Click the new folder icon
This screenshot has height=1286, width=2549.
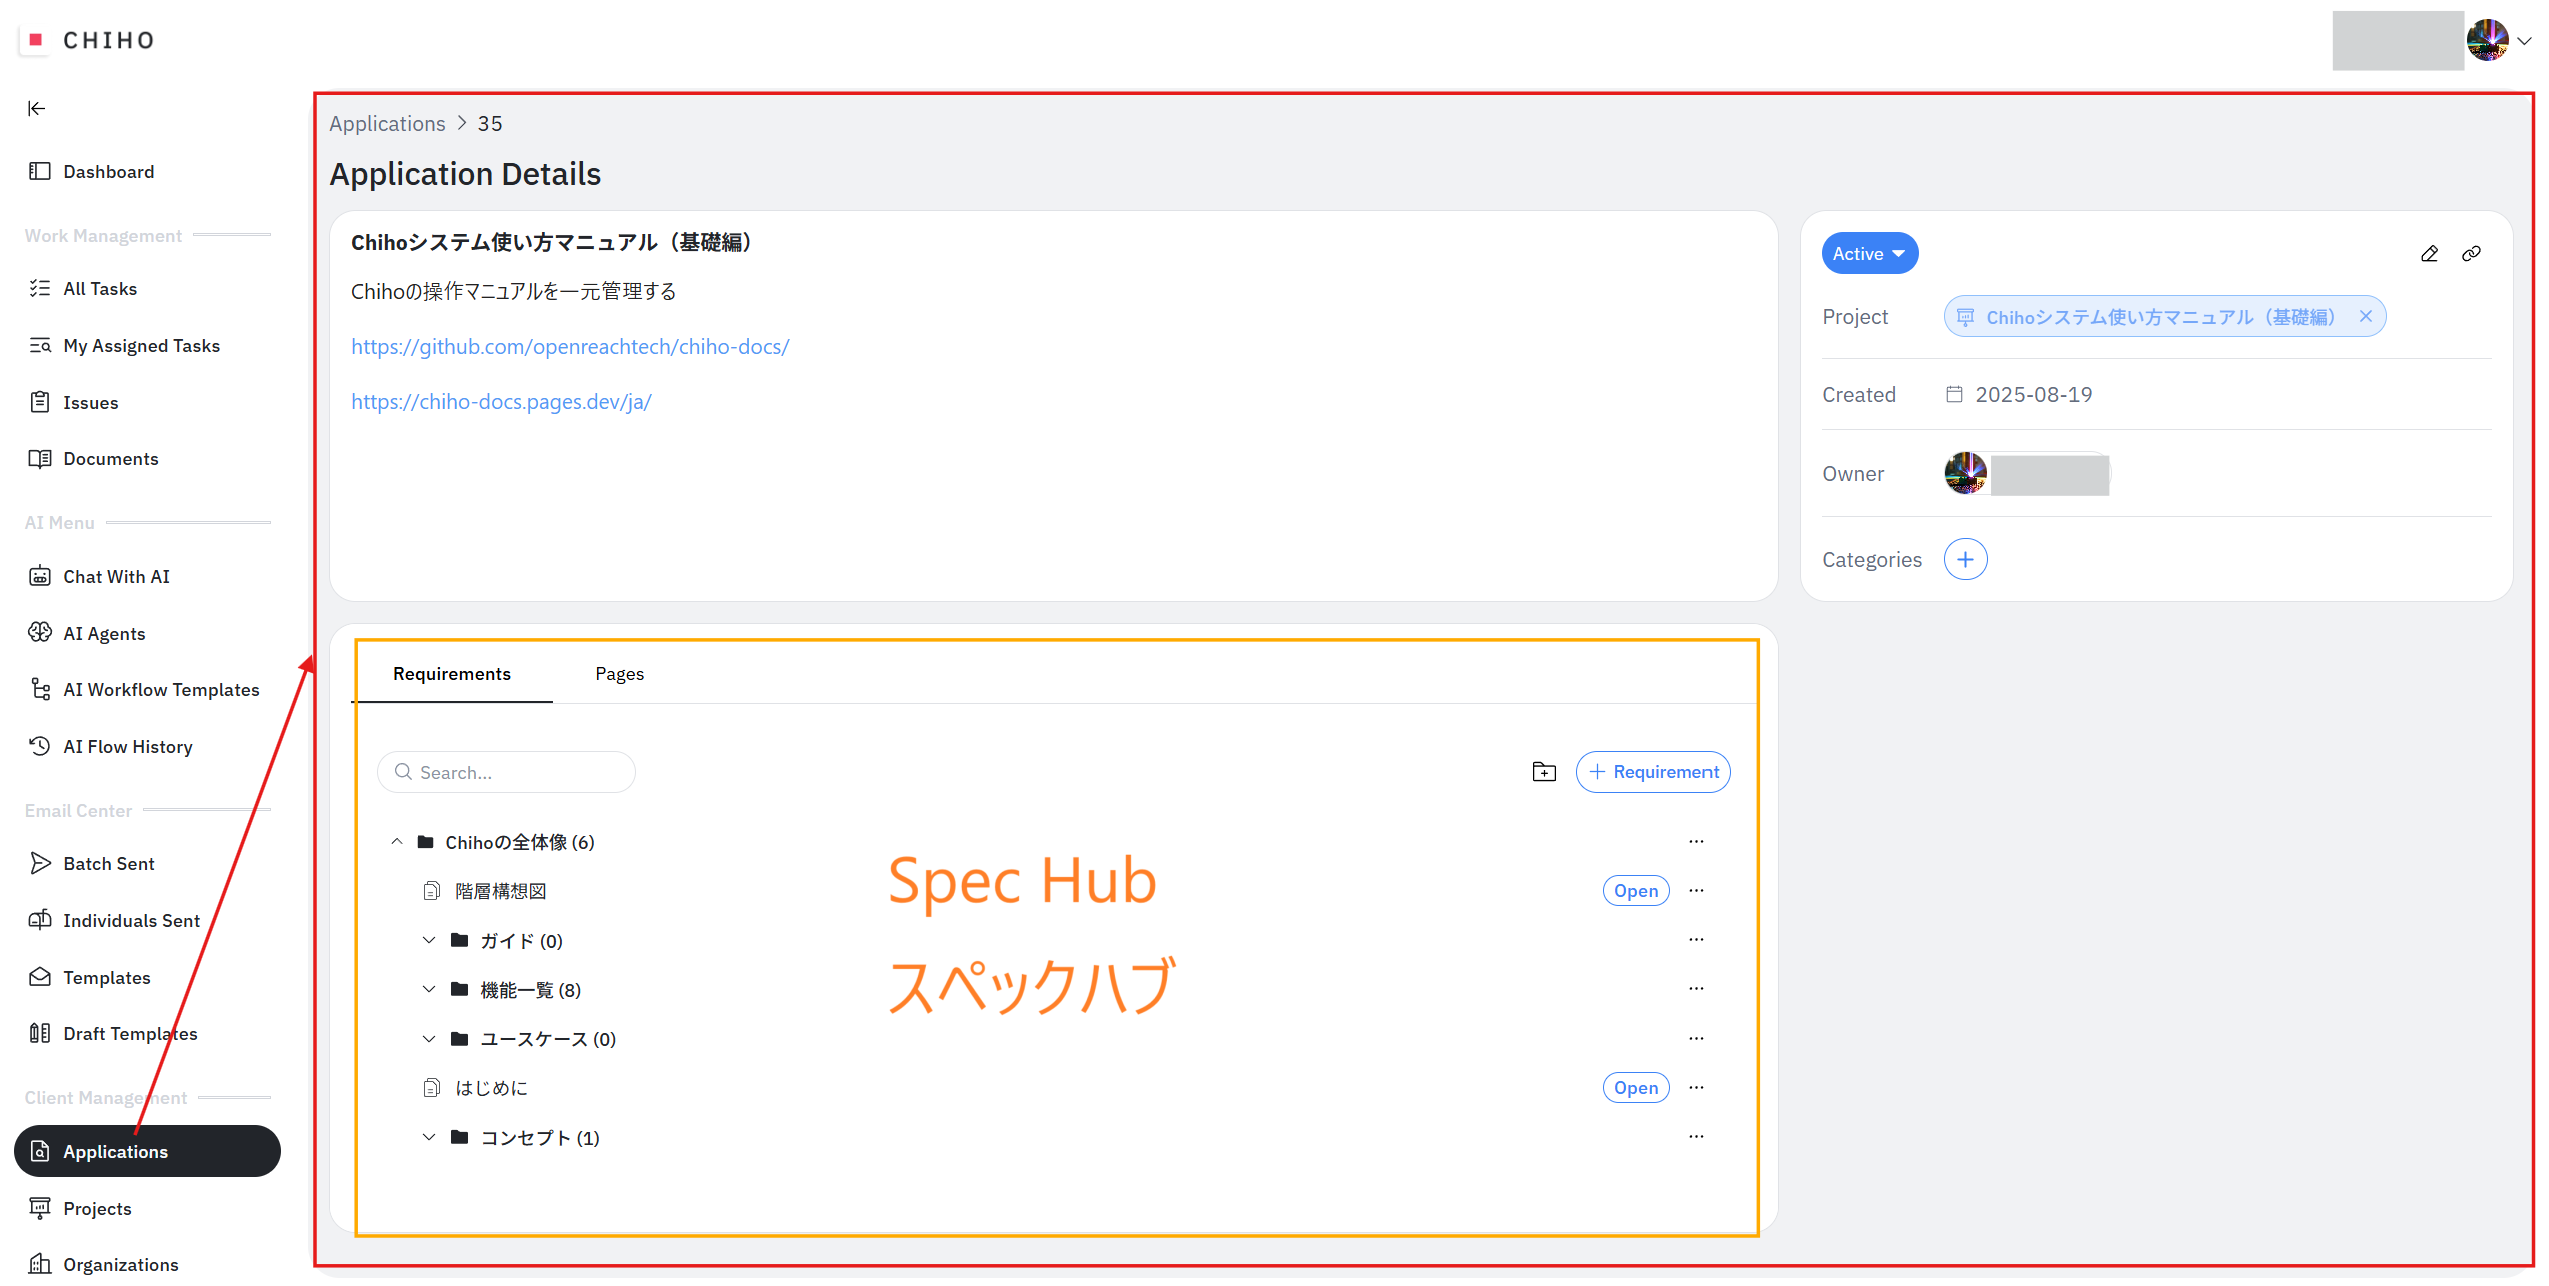(x=1544, y=772)
